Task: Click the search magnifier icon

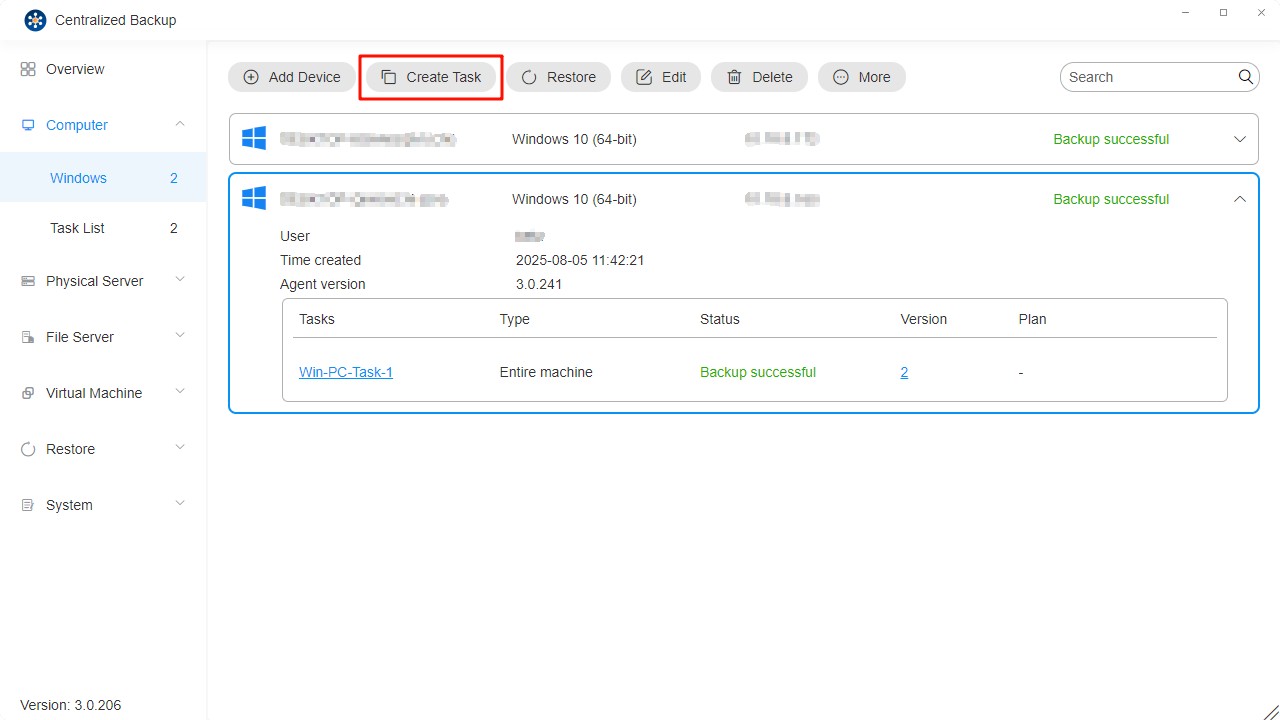Action: pos(1245,76)
